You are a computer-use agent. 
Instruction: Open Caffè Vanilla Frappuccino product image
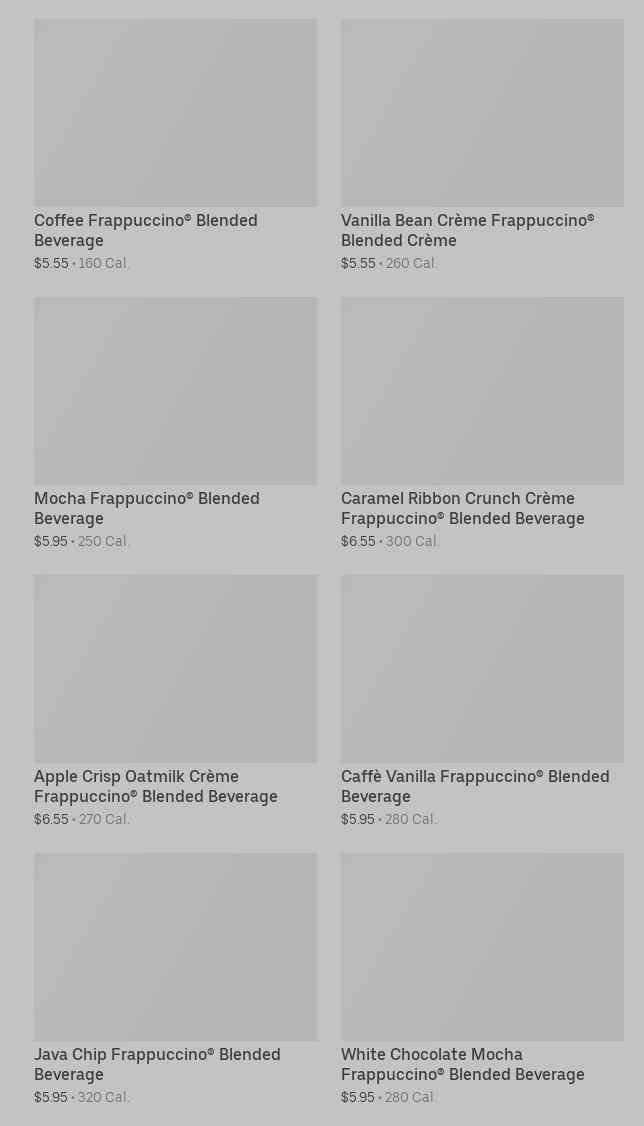482,668
